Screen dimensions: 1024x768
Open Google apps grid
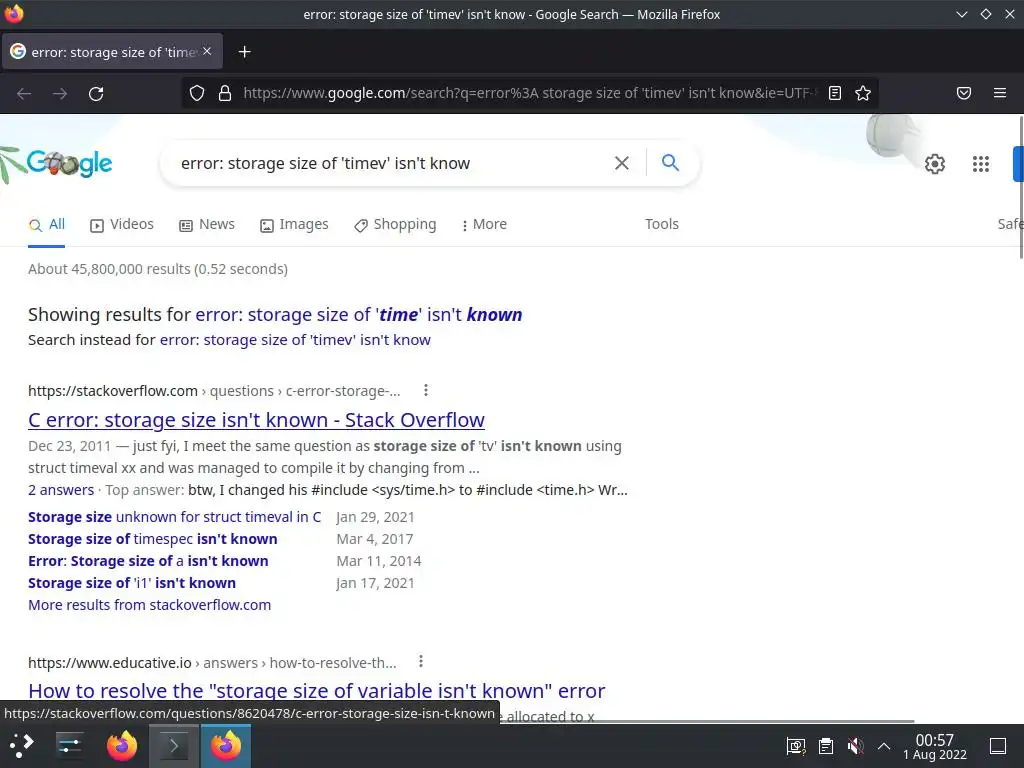click(x=980, y=163)
